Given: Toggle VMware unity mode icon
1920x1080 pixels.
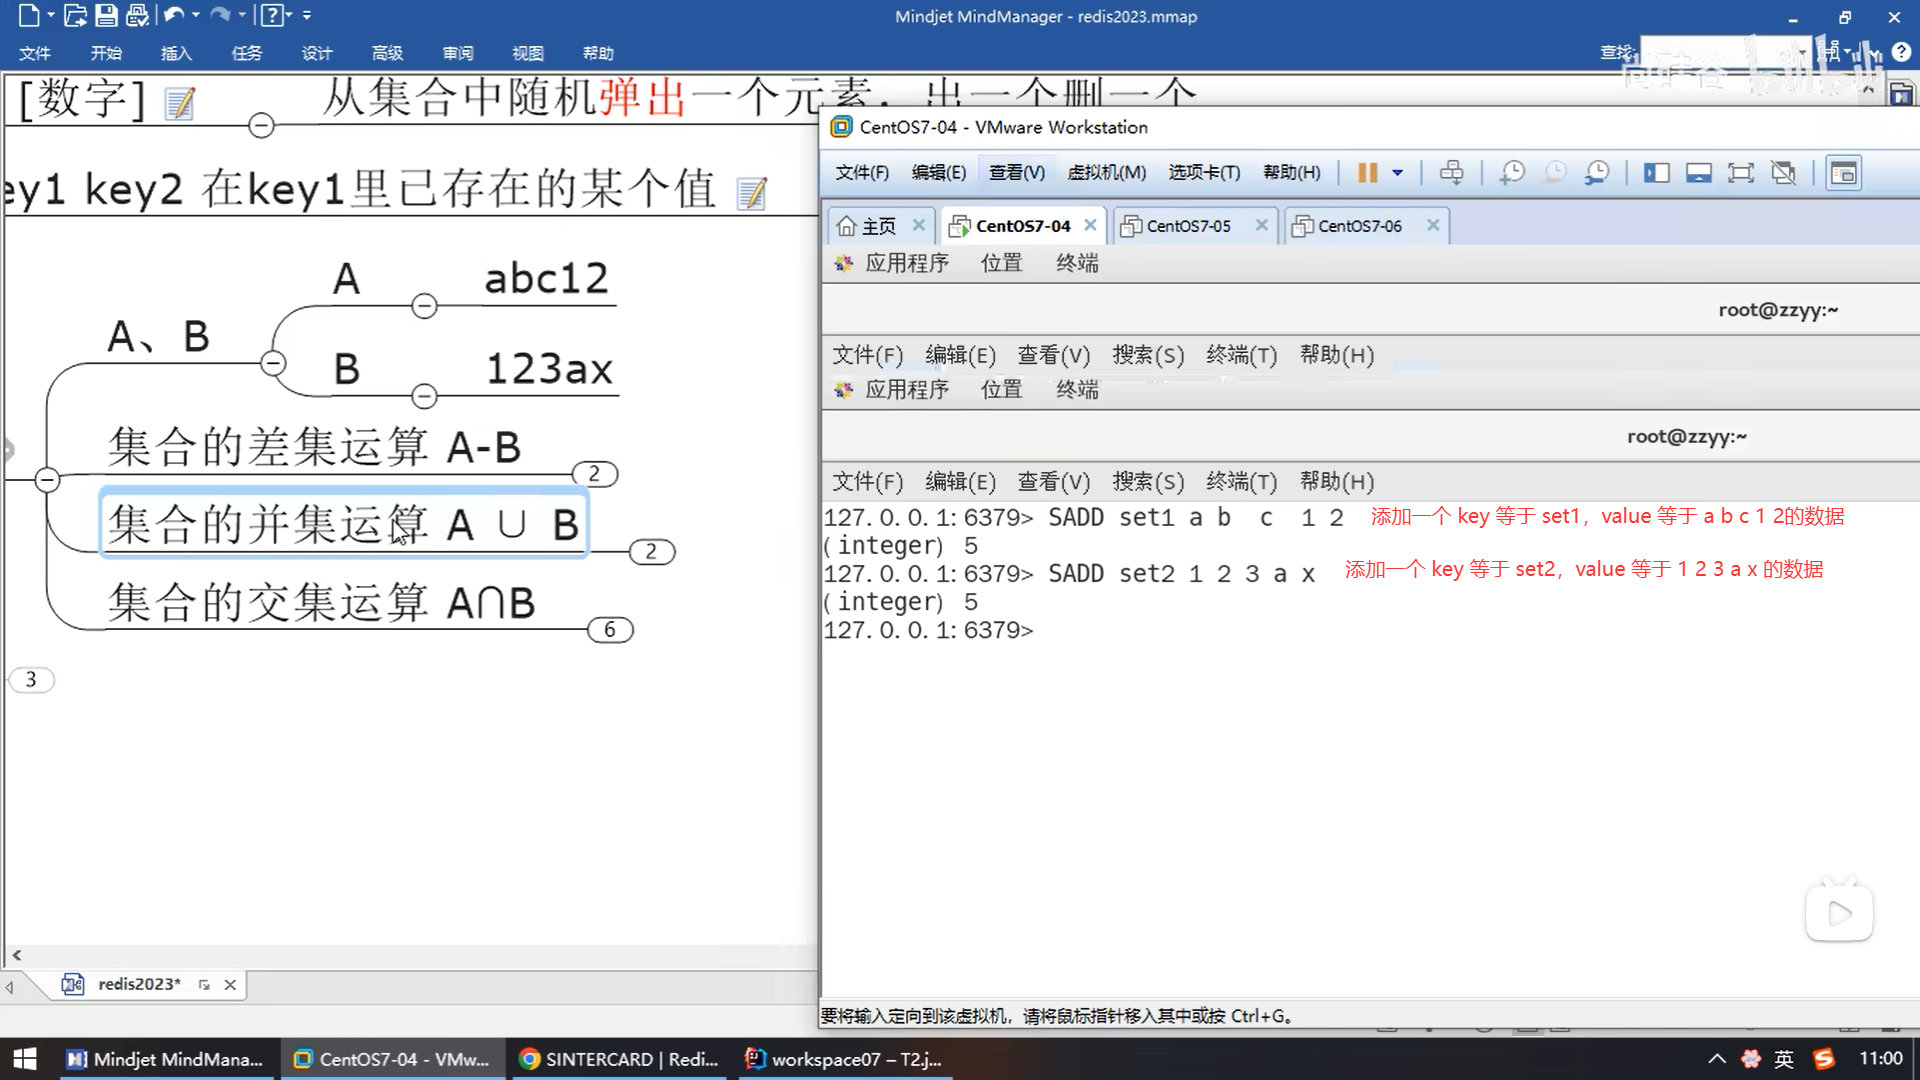Looking at the screenshot, I should [1783, 172].
